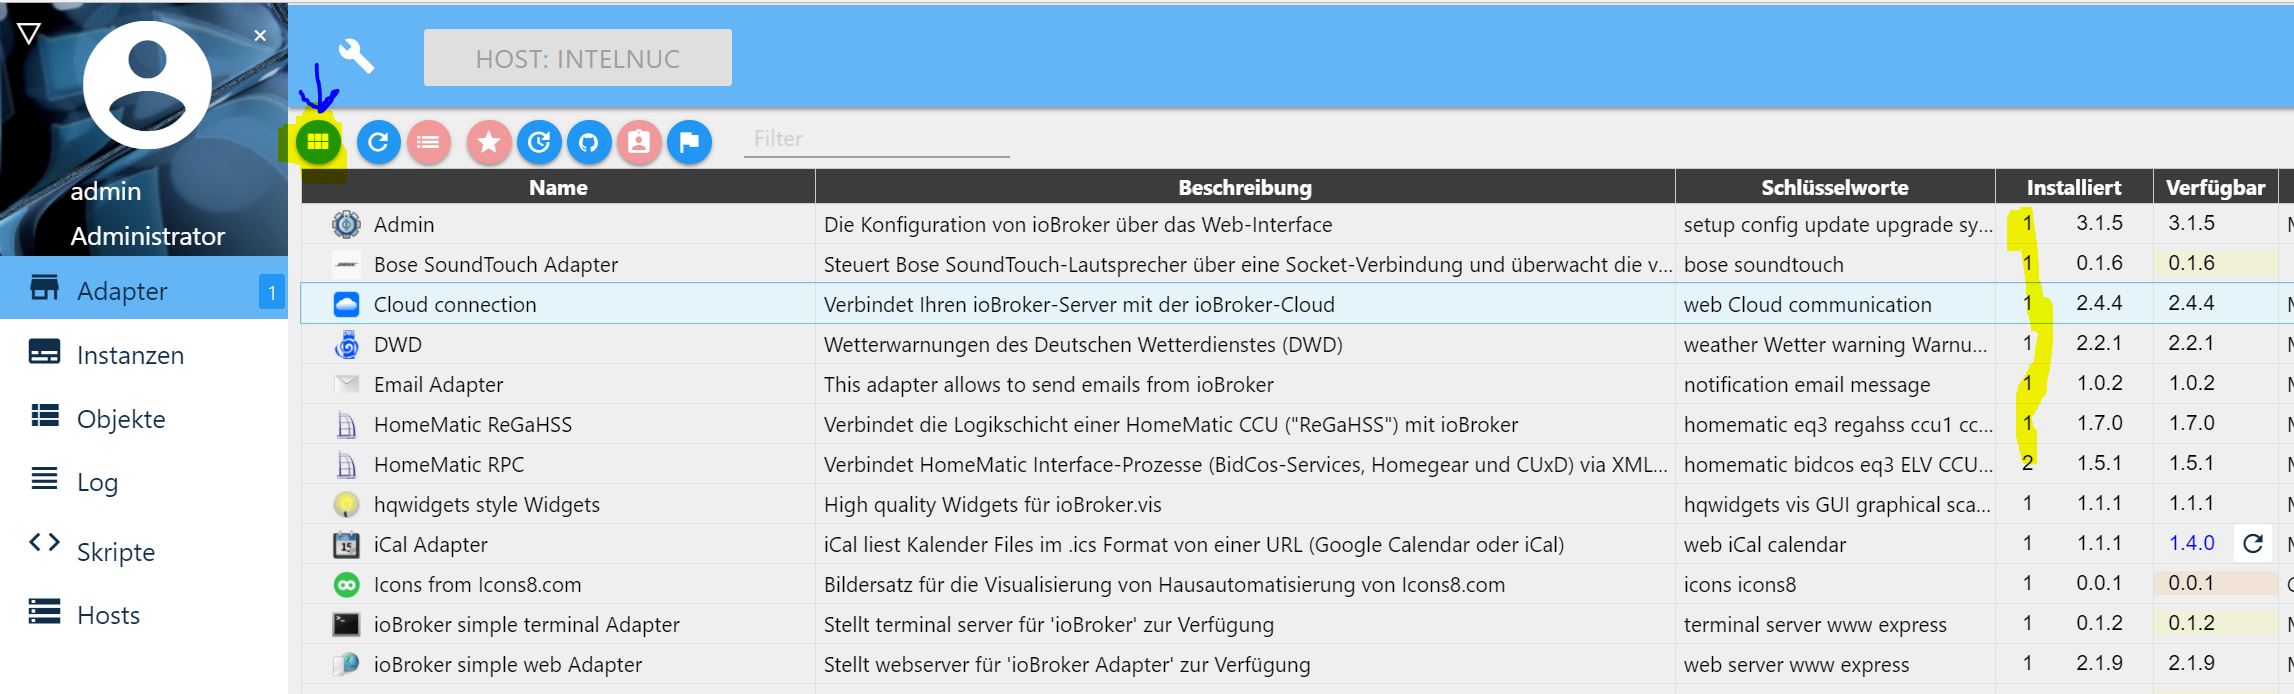Sort by the Name column header
Image resolution: width=2294 pixels, height=694 pixels.
click(558, 187)
